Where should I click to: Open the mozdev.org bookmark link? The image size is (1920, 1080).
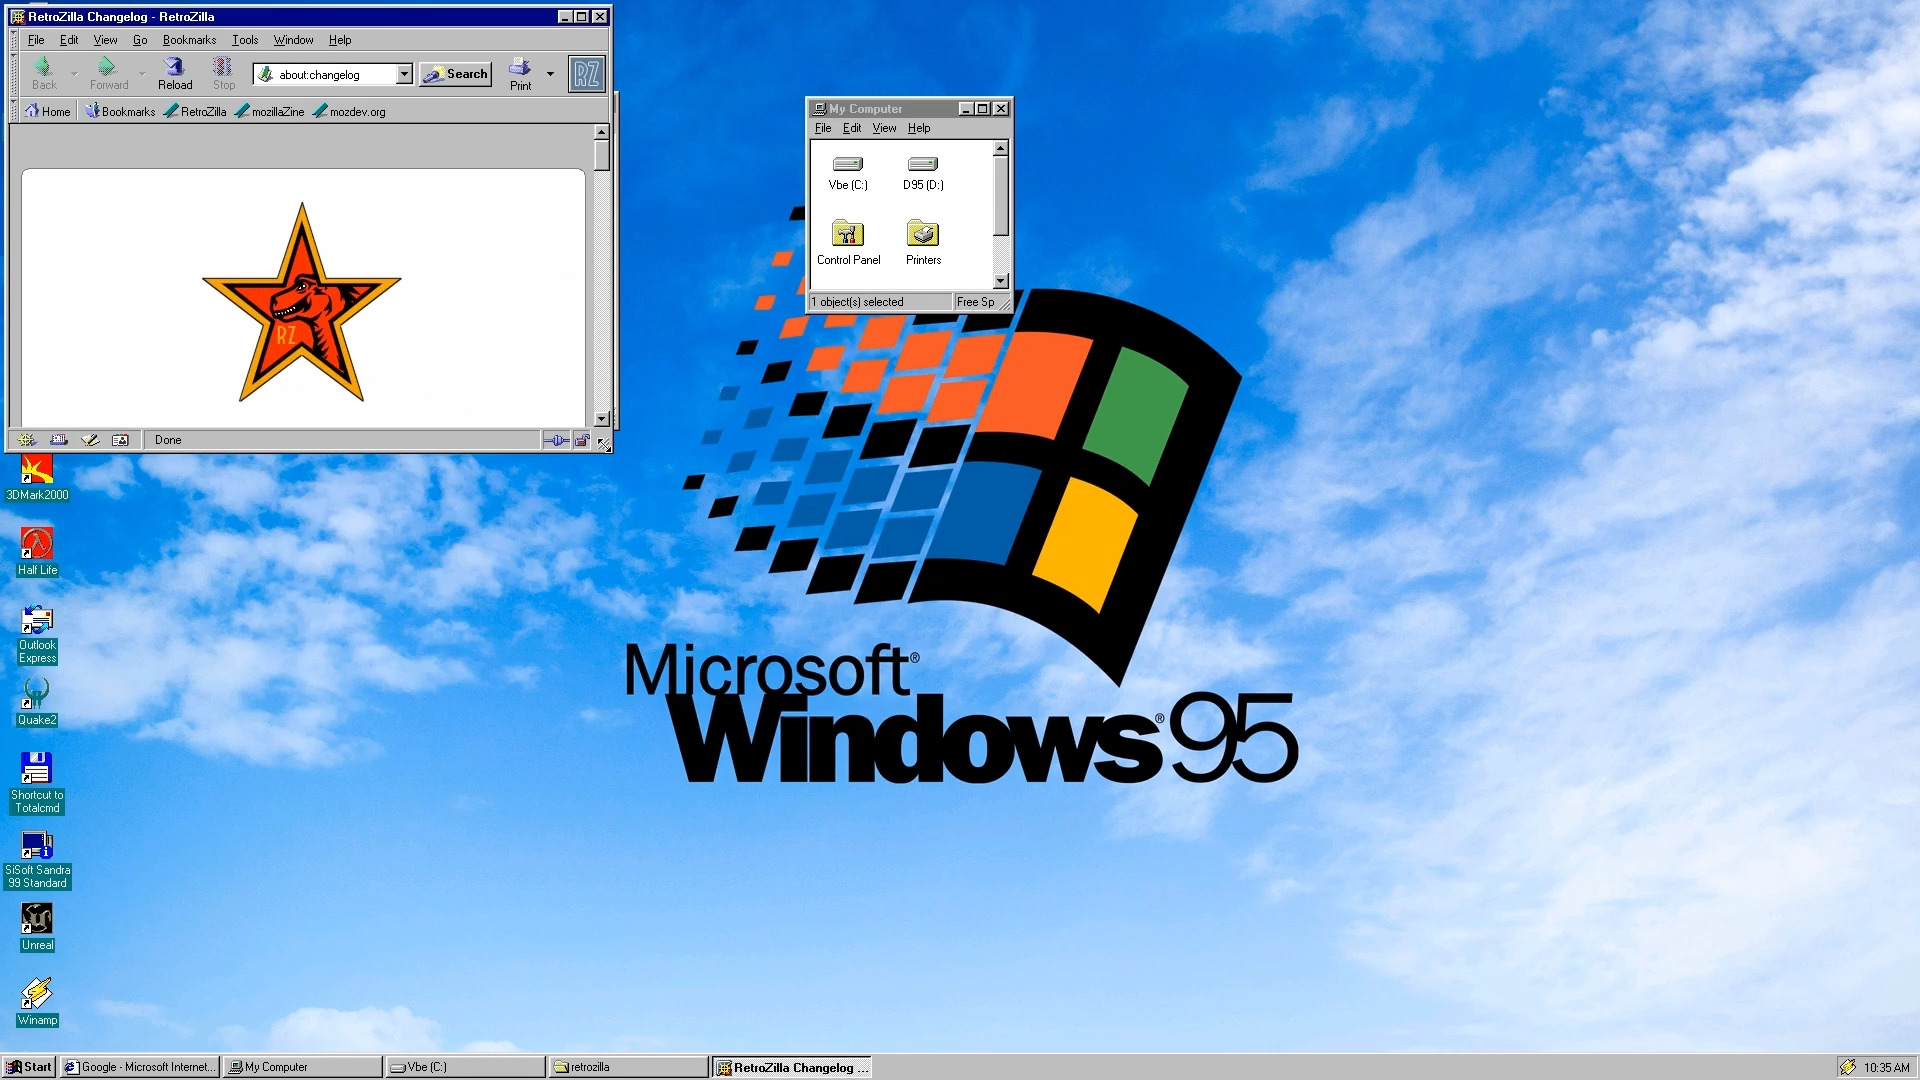click(x=349, y=111)
